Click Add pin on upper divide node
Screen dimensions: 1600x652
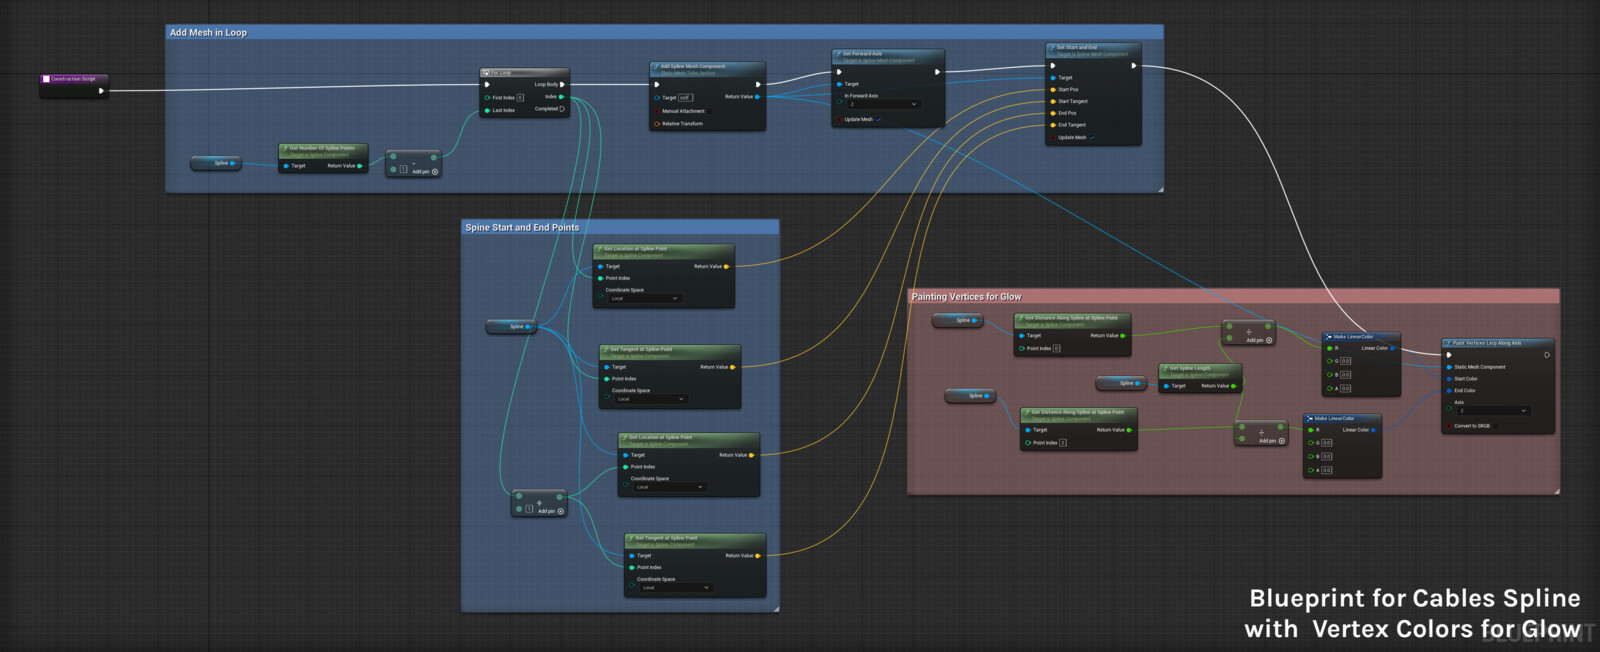1259,340
